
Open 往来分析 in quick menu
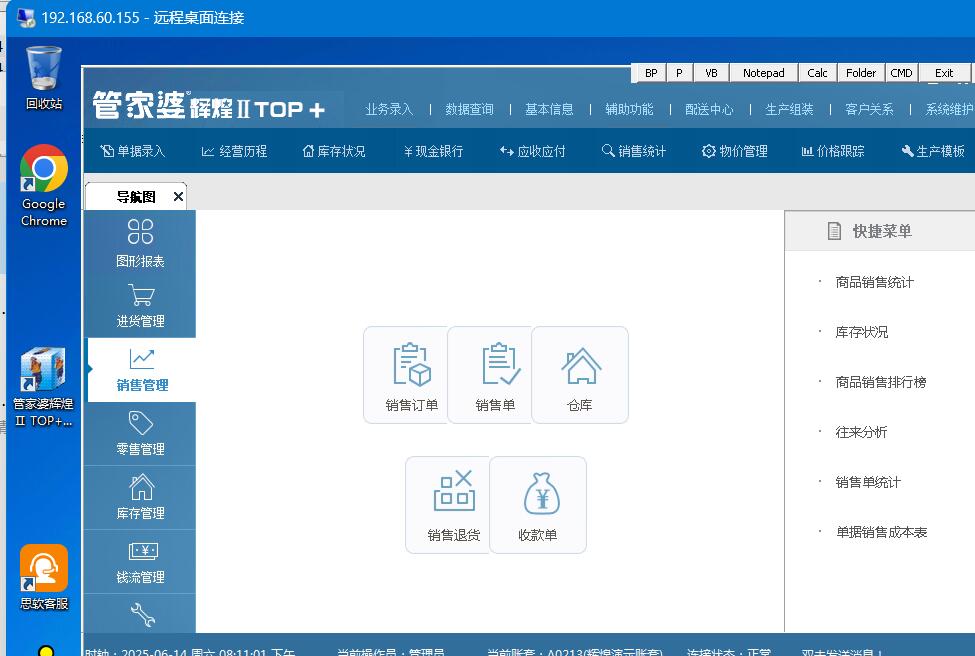point(861,432)
